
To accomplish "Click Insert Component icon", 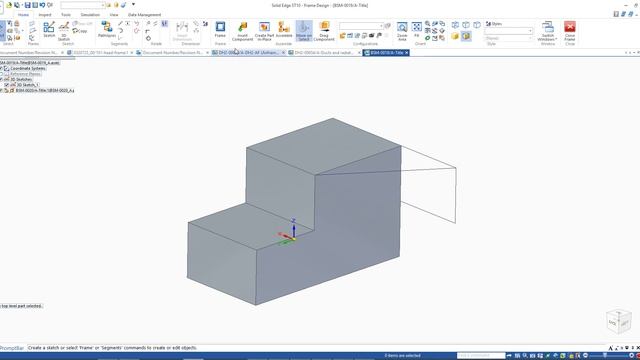I will 242,31.
